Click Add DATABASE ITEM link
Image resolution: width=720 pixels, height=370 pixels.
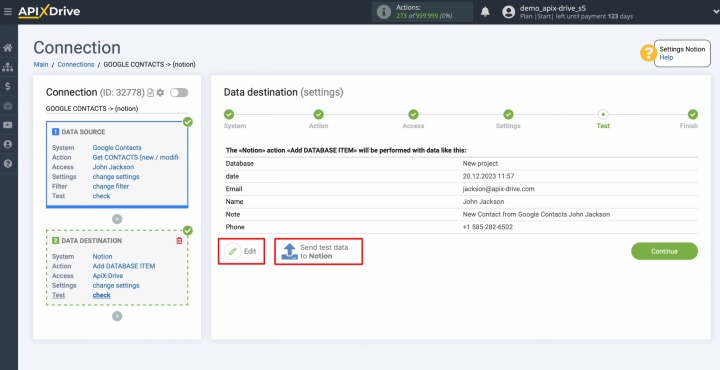124,266
